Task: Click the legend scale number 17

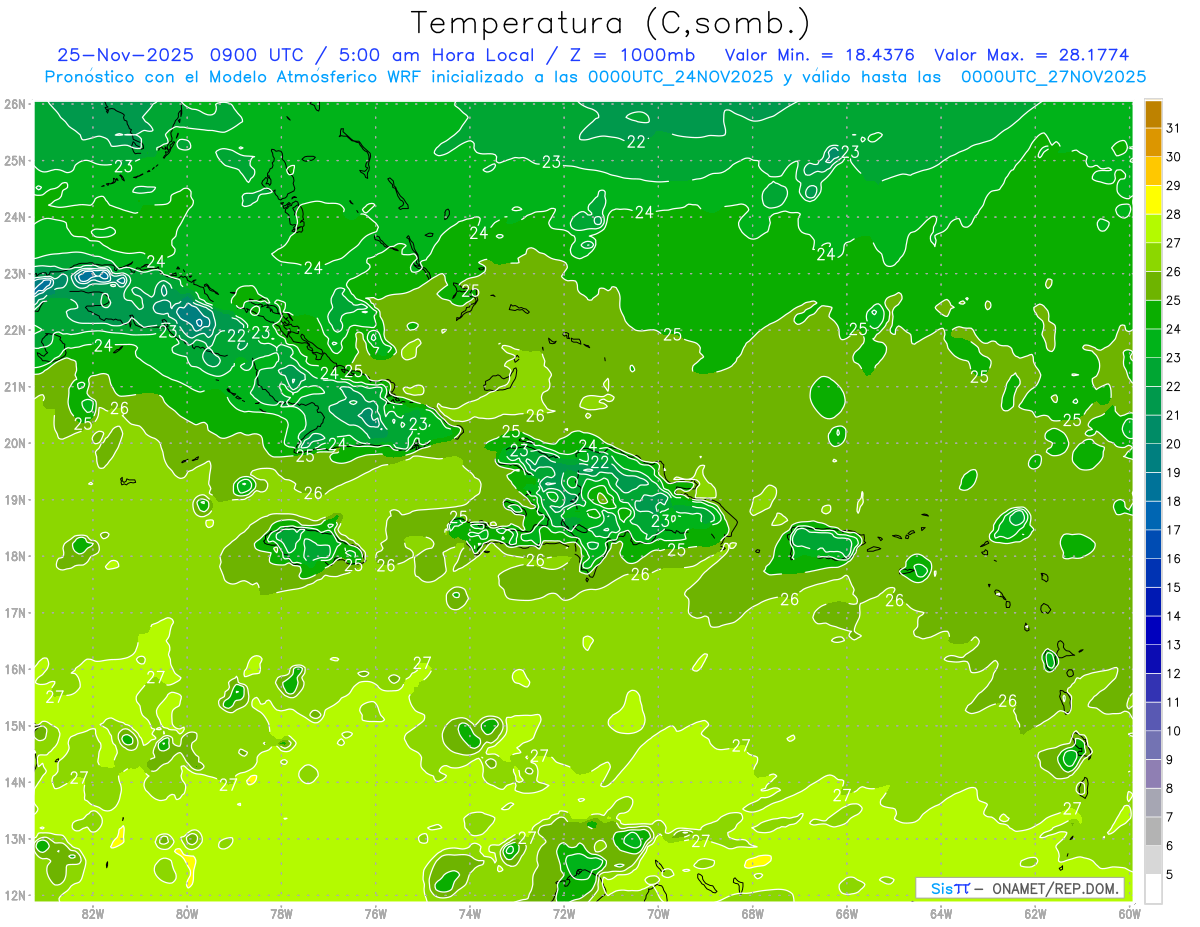Action: (x=1174, y=530)
